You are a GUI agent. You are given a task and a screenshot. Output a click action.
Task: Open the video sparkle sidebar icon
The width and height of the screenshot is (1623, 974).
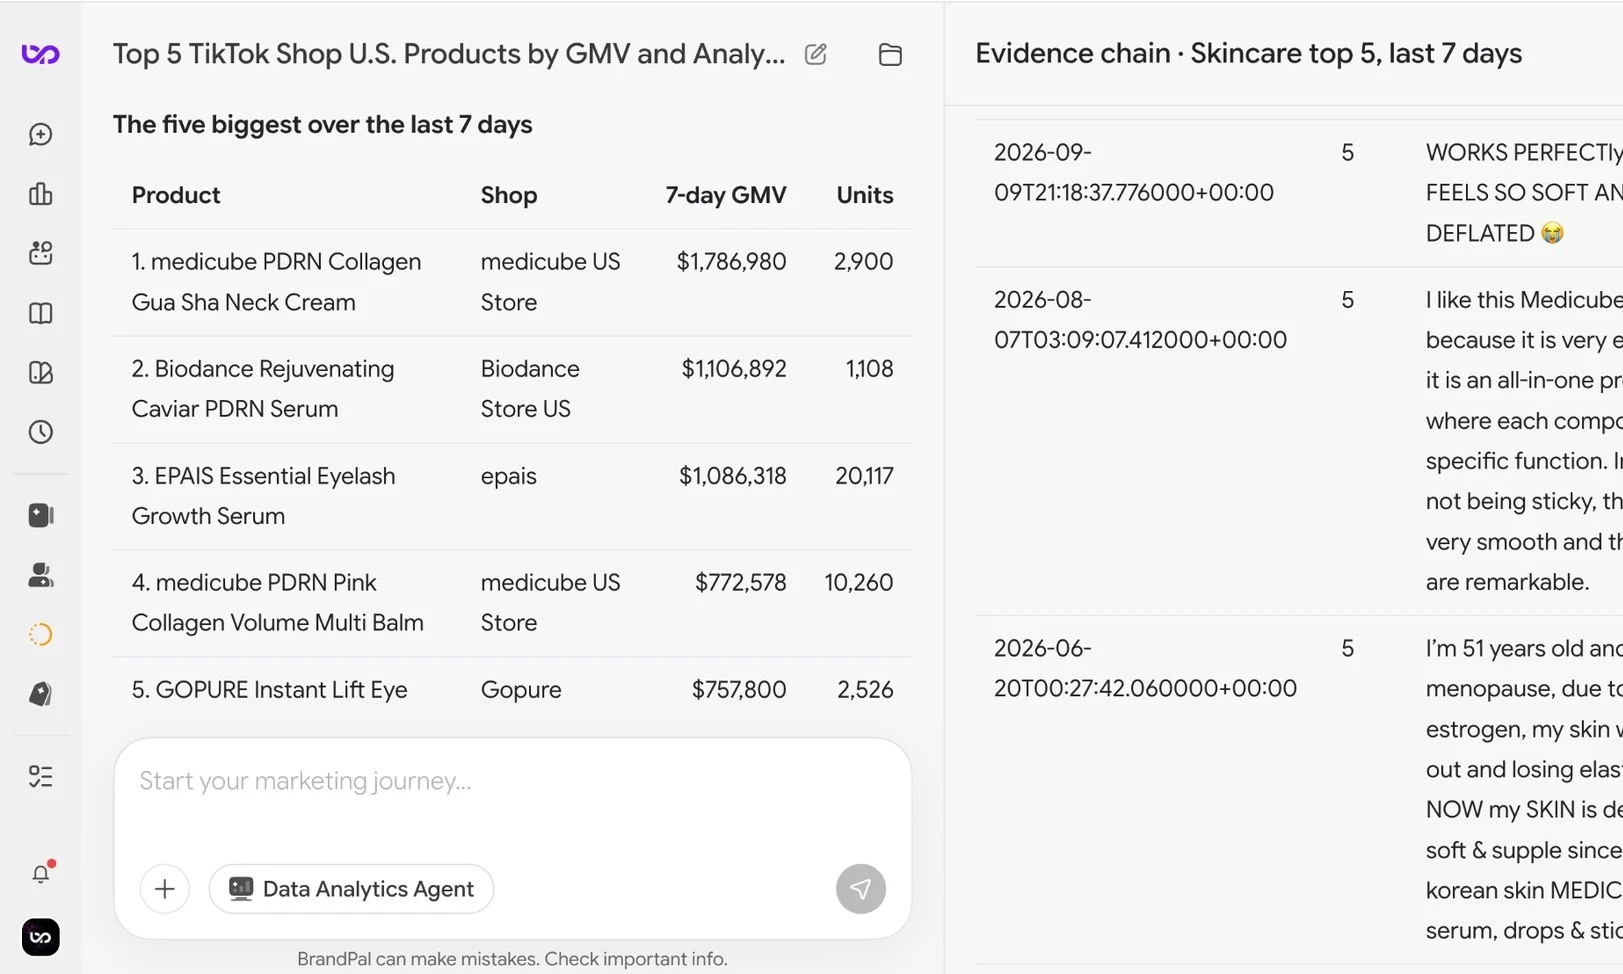click(x=41, y=515)
